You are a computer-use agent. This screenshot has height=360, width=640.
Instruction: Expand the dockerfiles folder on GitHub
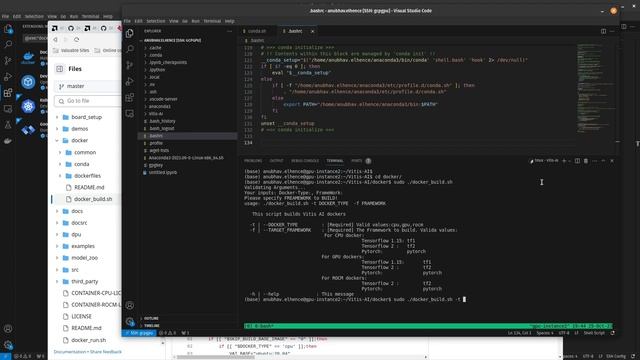pos(60,176)
